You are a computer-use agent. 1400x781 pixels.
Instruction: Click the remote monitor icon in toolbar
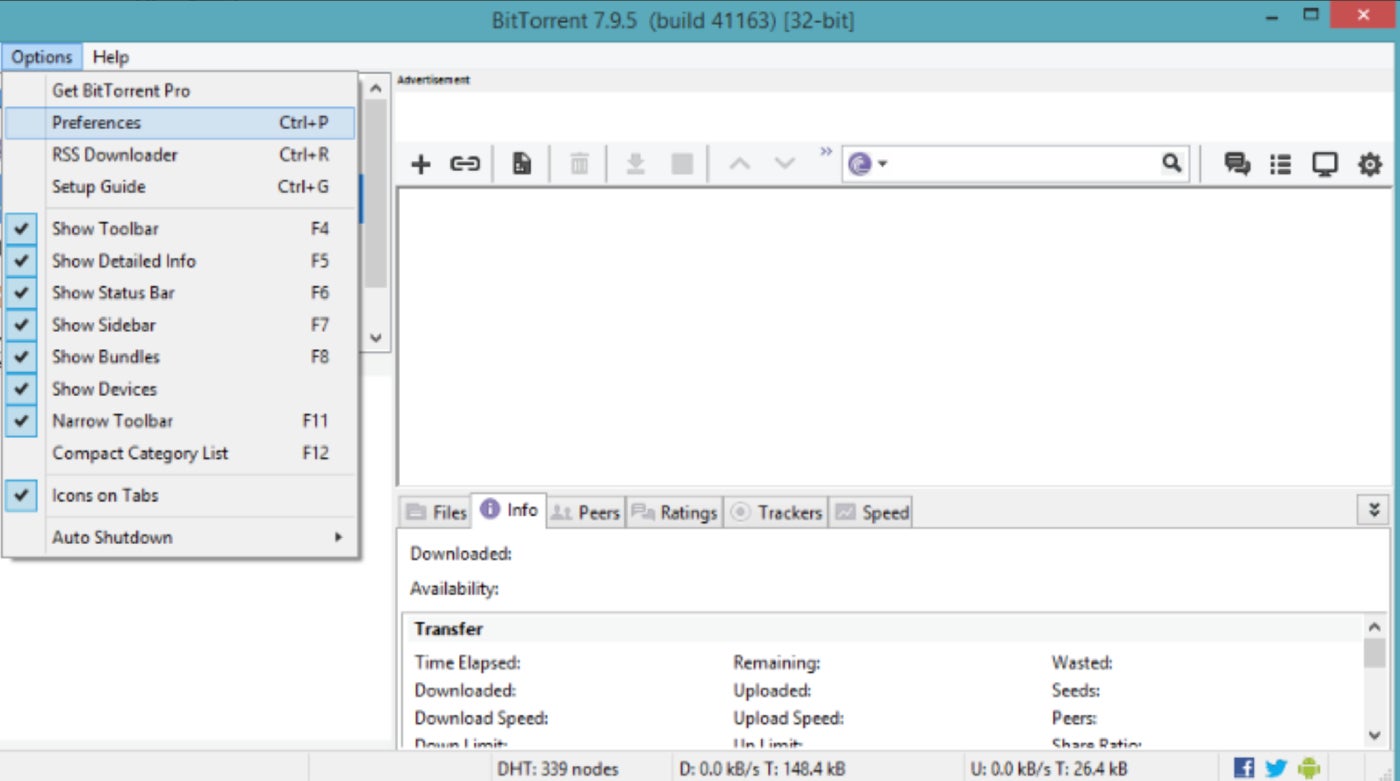click(1324, 164)
